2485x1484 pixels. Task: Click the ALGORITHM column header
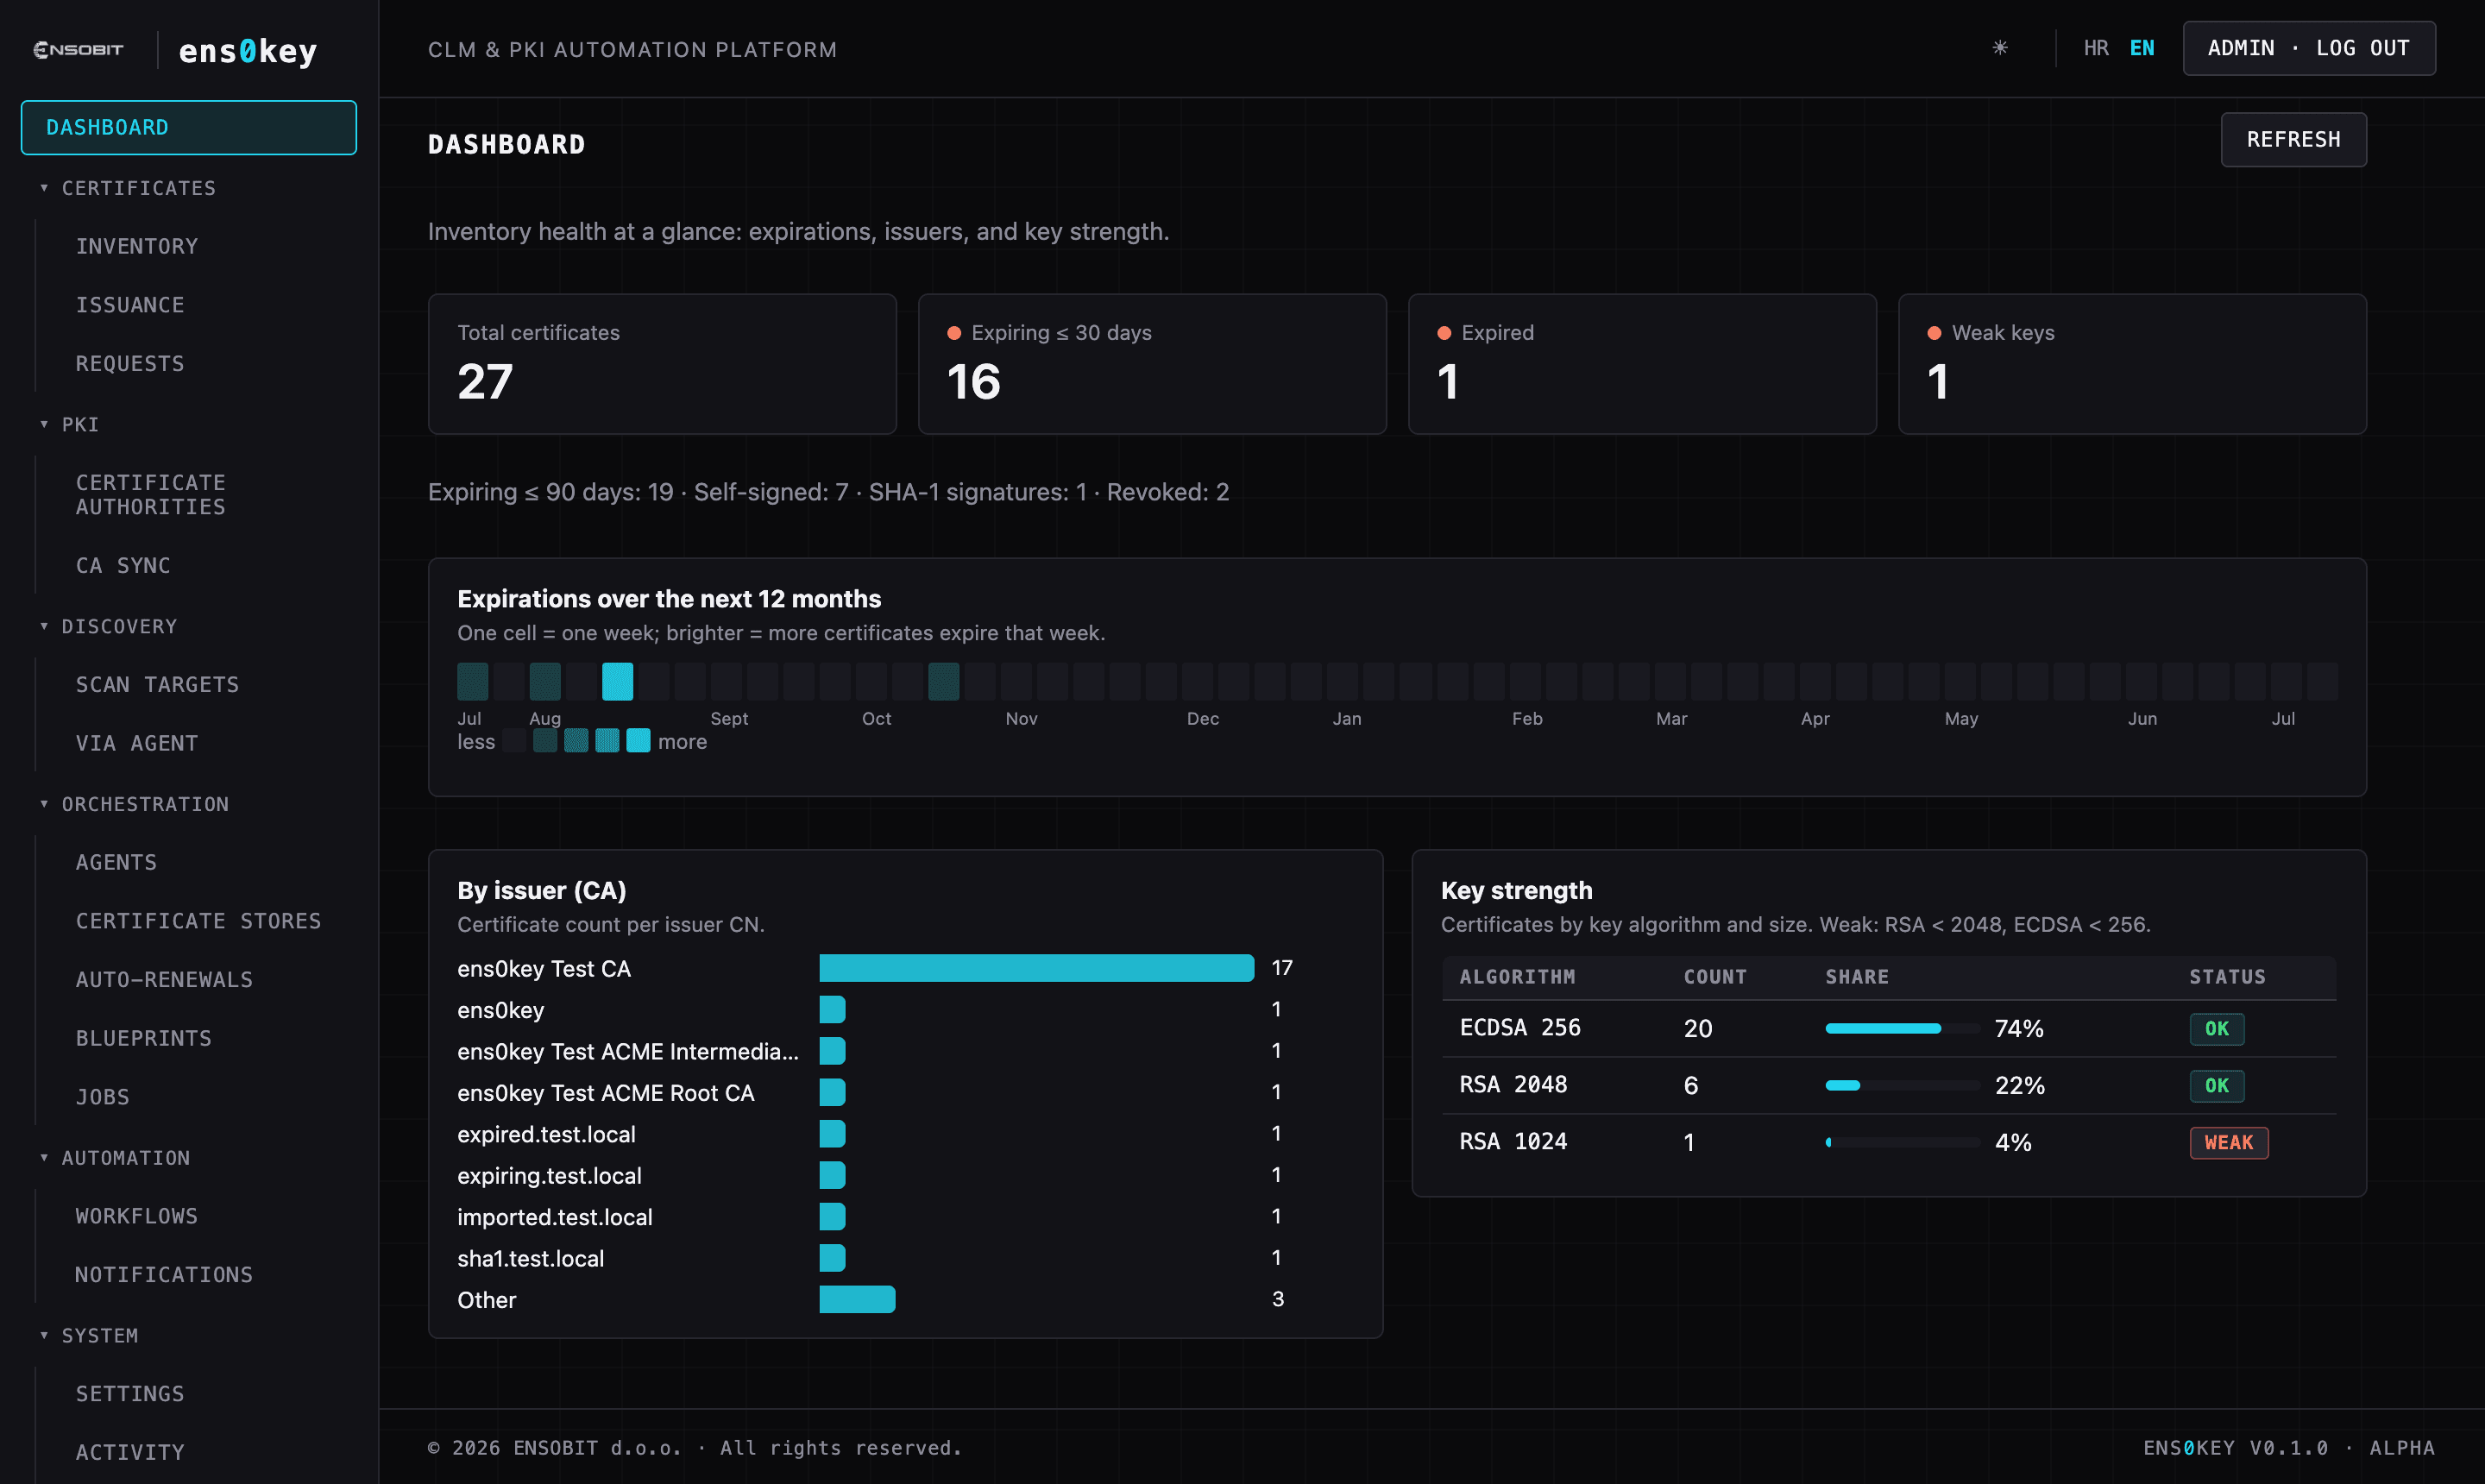pos(1517,977)
